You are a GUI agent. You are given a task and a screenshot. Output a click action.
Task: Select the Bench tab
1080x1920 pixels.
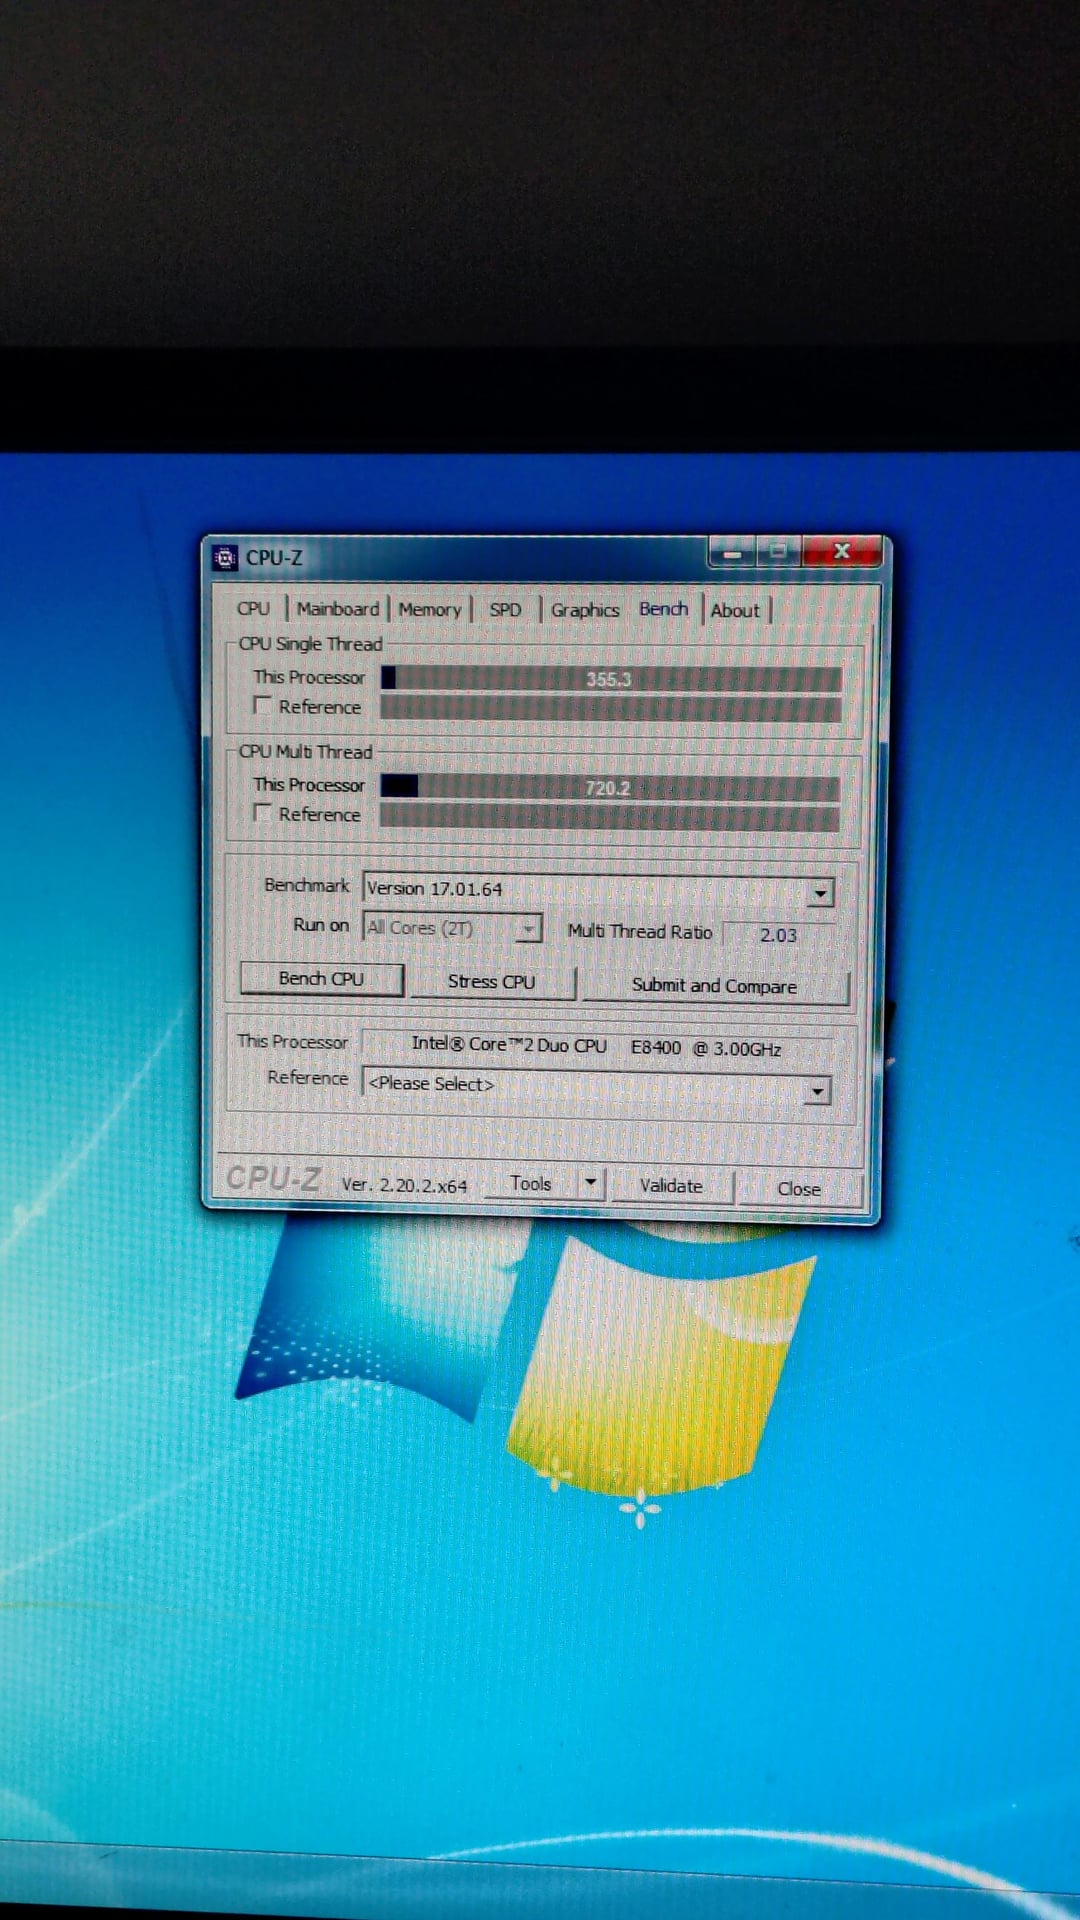point(664,609)
